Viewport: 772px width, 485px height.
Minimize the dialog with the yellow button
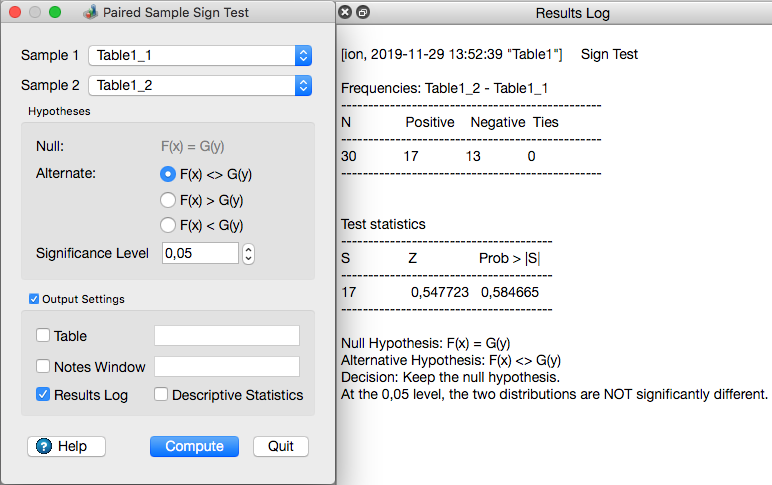tap(35, 13)
